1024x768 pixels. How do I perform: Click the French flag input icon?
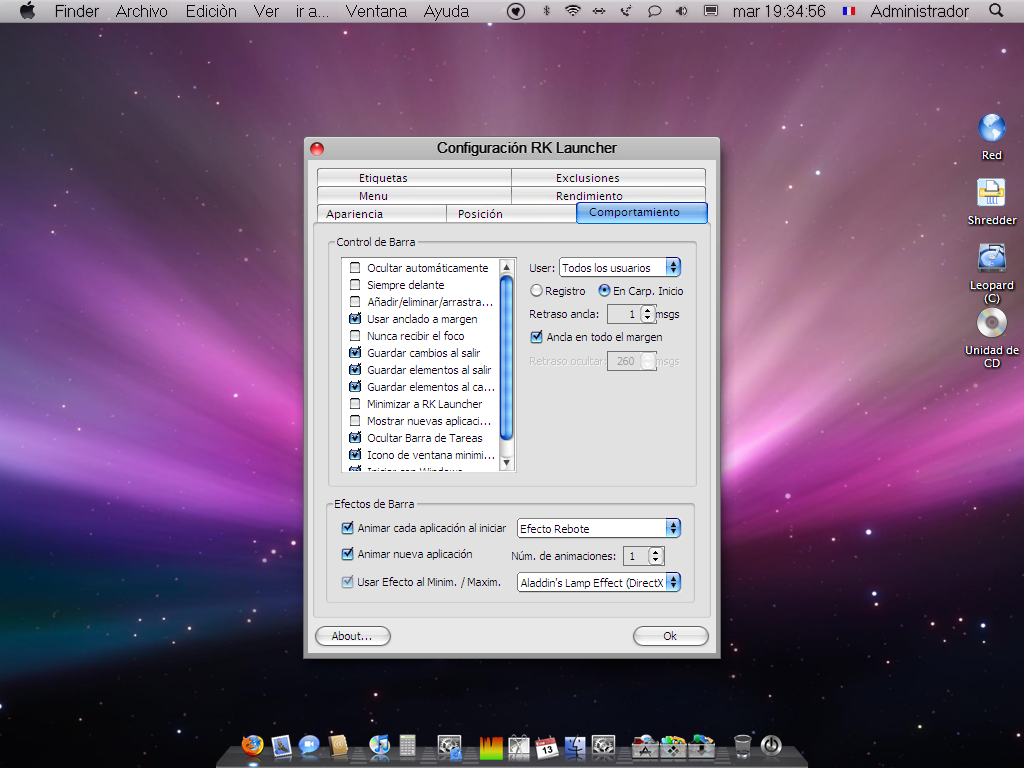(849, 11)
